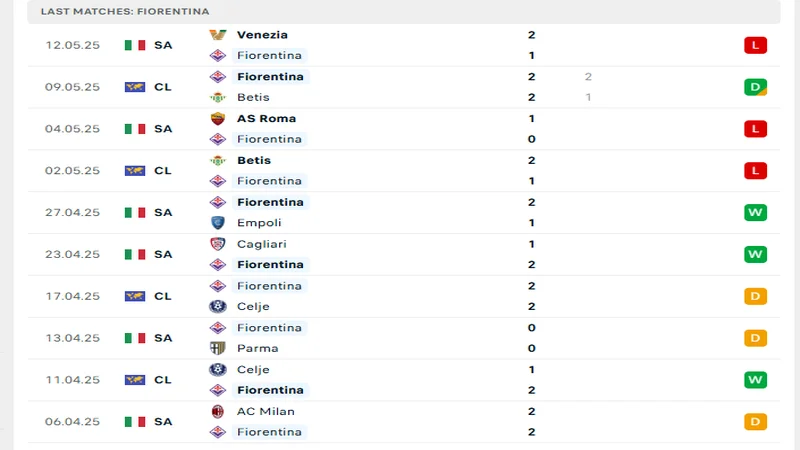The image size is (800, 450).
Task: Click the D badge for Betis 09.05.25
Action: [755, 87]
